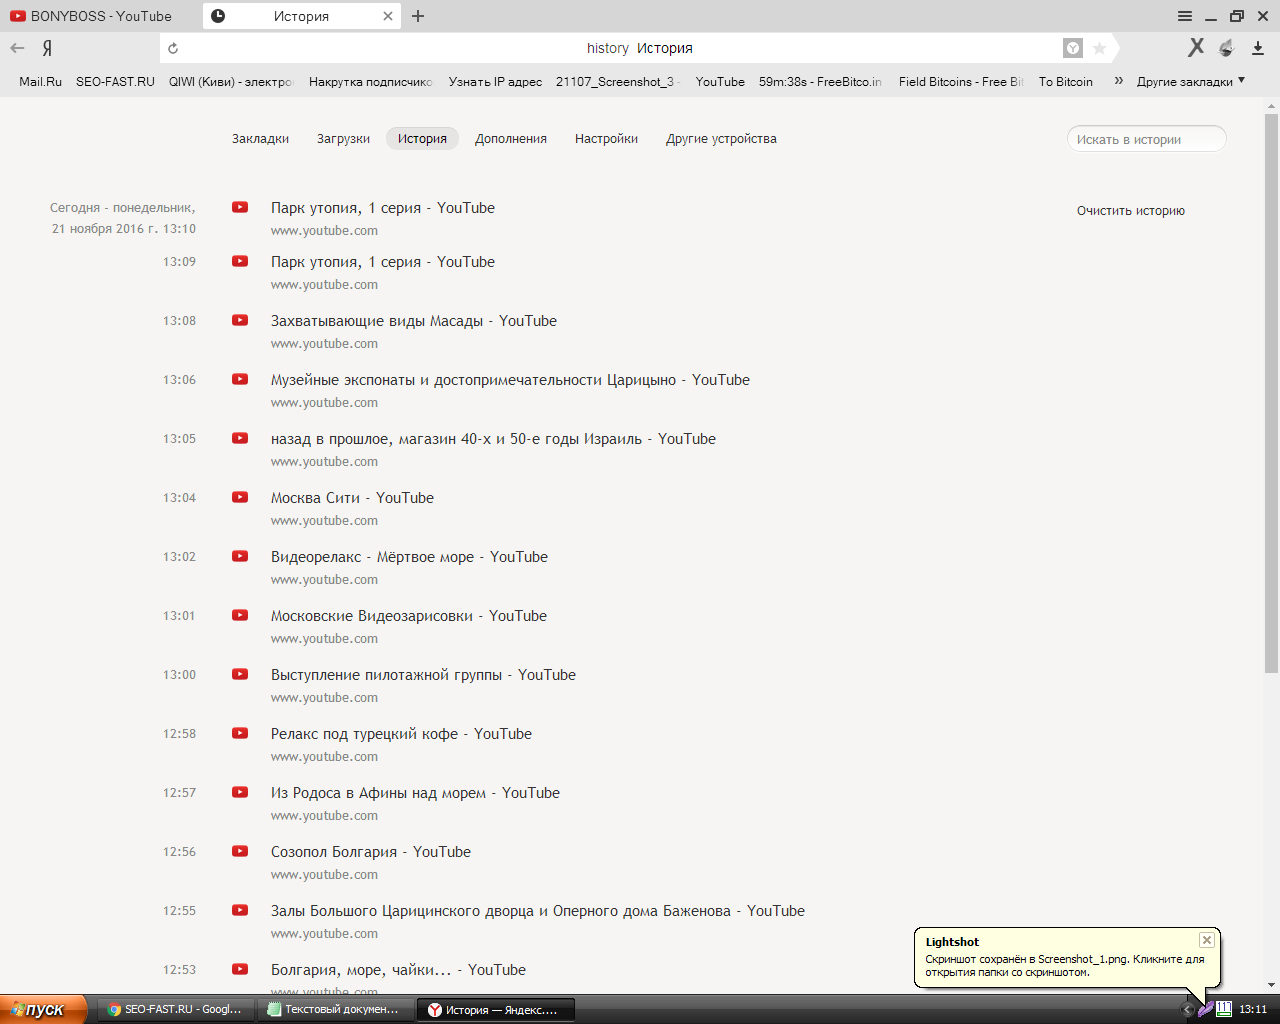Image resolution: width=1280 pixels, height=1024 pixels.
Task: Click the YouTube icon beside 'Захватывающие виды Масады'
Action: (240, 320)
